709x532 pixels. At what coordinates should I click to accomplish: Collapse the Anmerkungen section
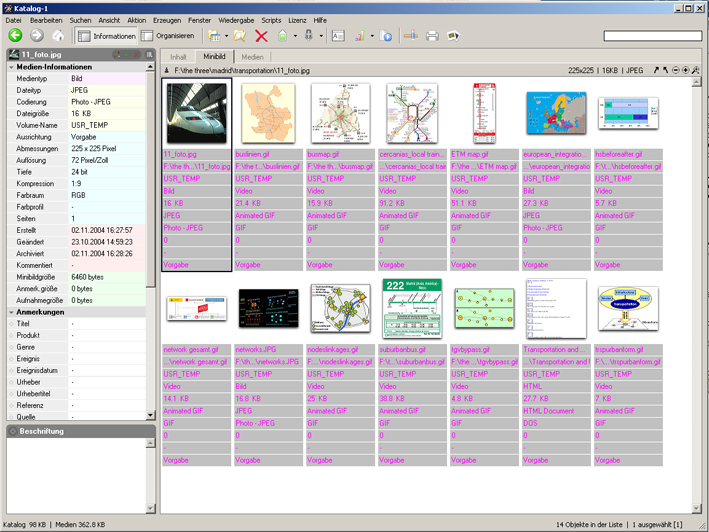pos(11,312)
